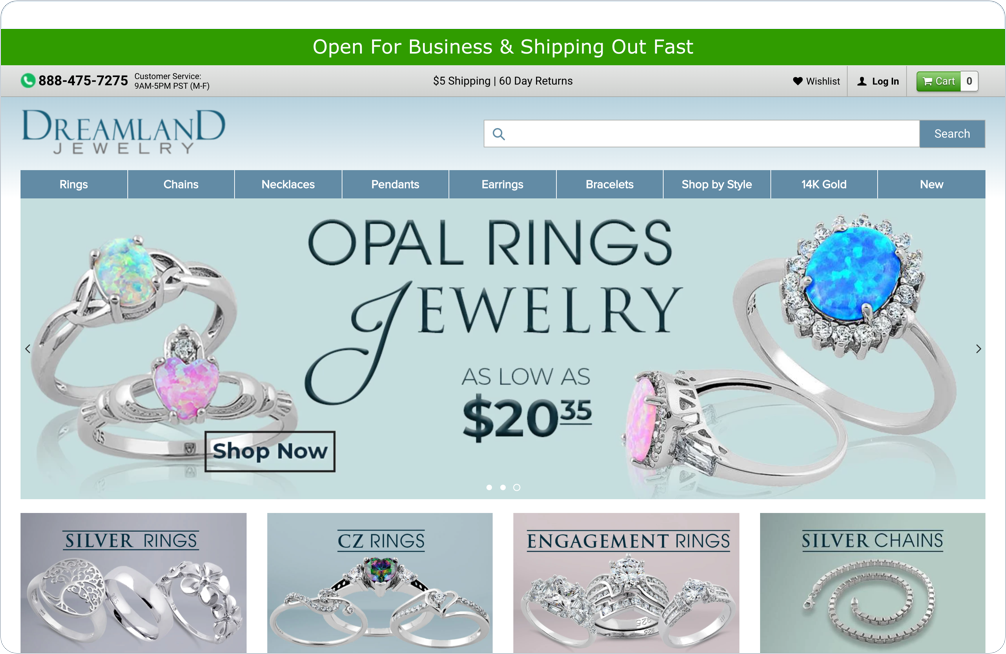Advance to next banner slide arrow
The height and width of the screenshot is (654, 1006).
pos(978,349)
